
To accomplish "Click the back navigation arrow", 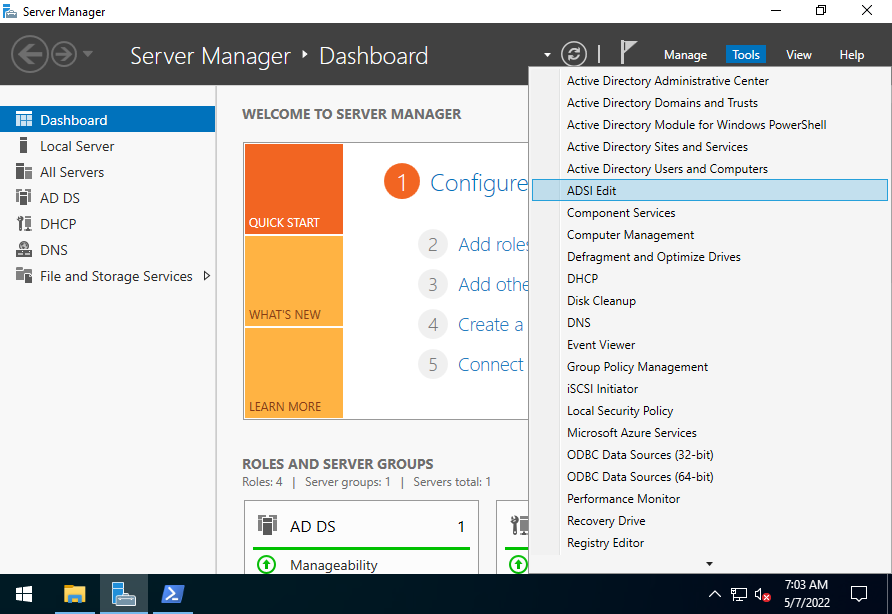I will [x=30, y=55].
